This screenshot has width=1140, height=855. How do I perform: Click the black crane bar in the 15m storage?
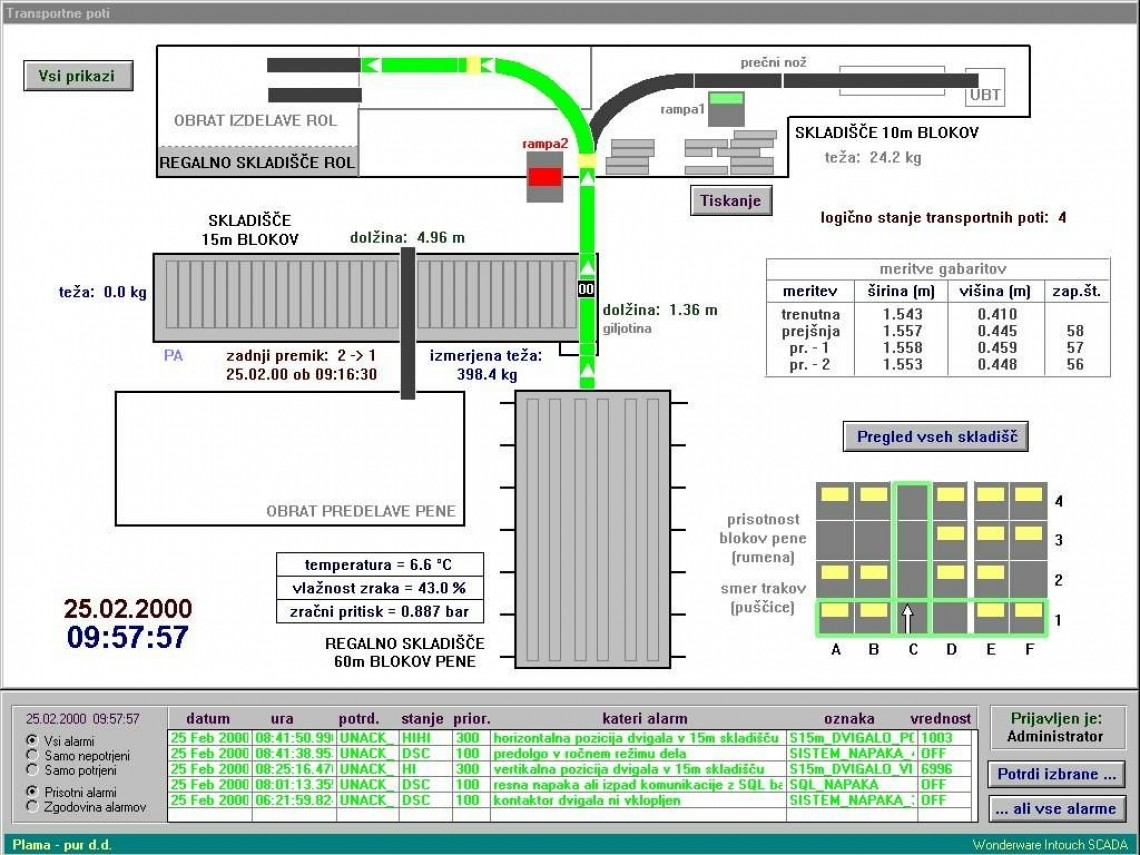(407, 322)
